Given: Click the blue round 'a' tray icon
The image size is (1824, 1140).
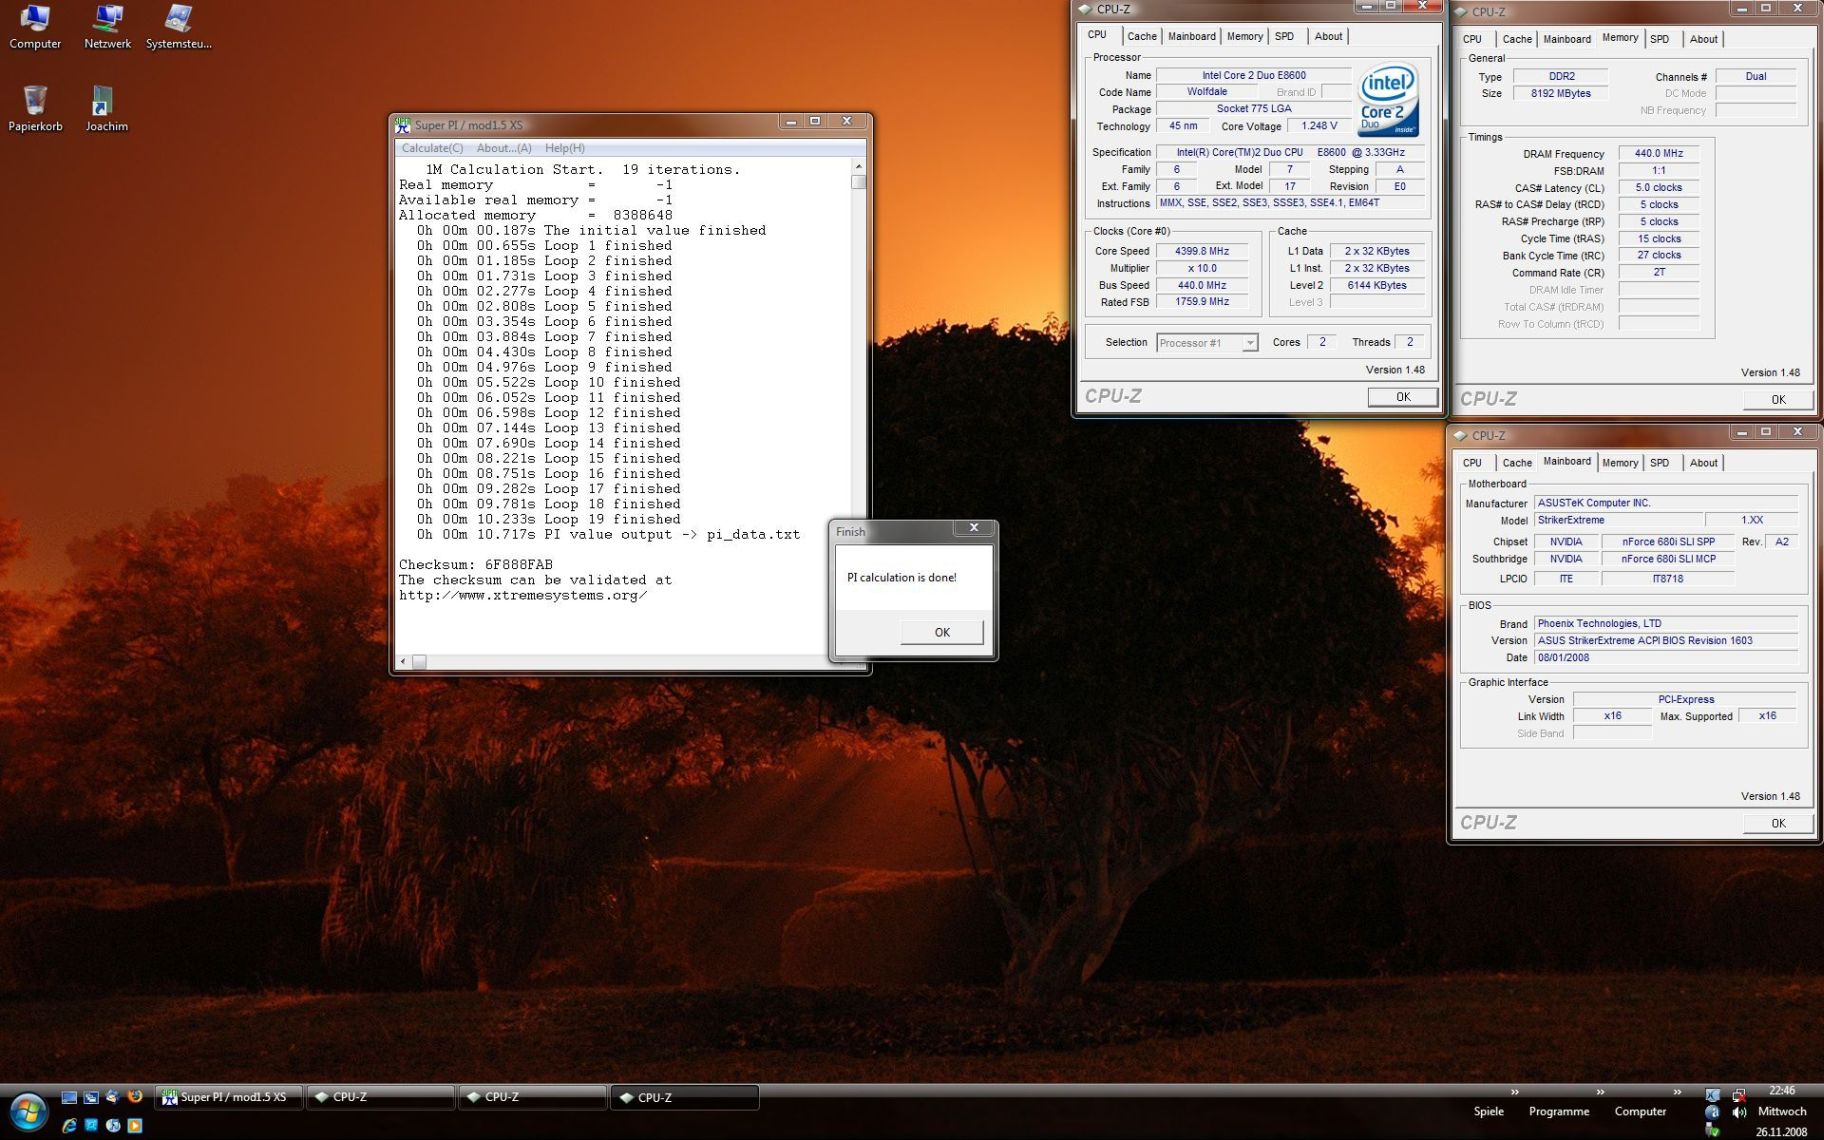Looking at the screenshot, I should pos(1712,1112).
